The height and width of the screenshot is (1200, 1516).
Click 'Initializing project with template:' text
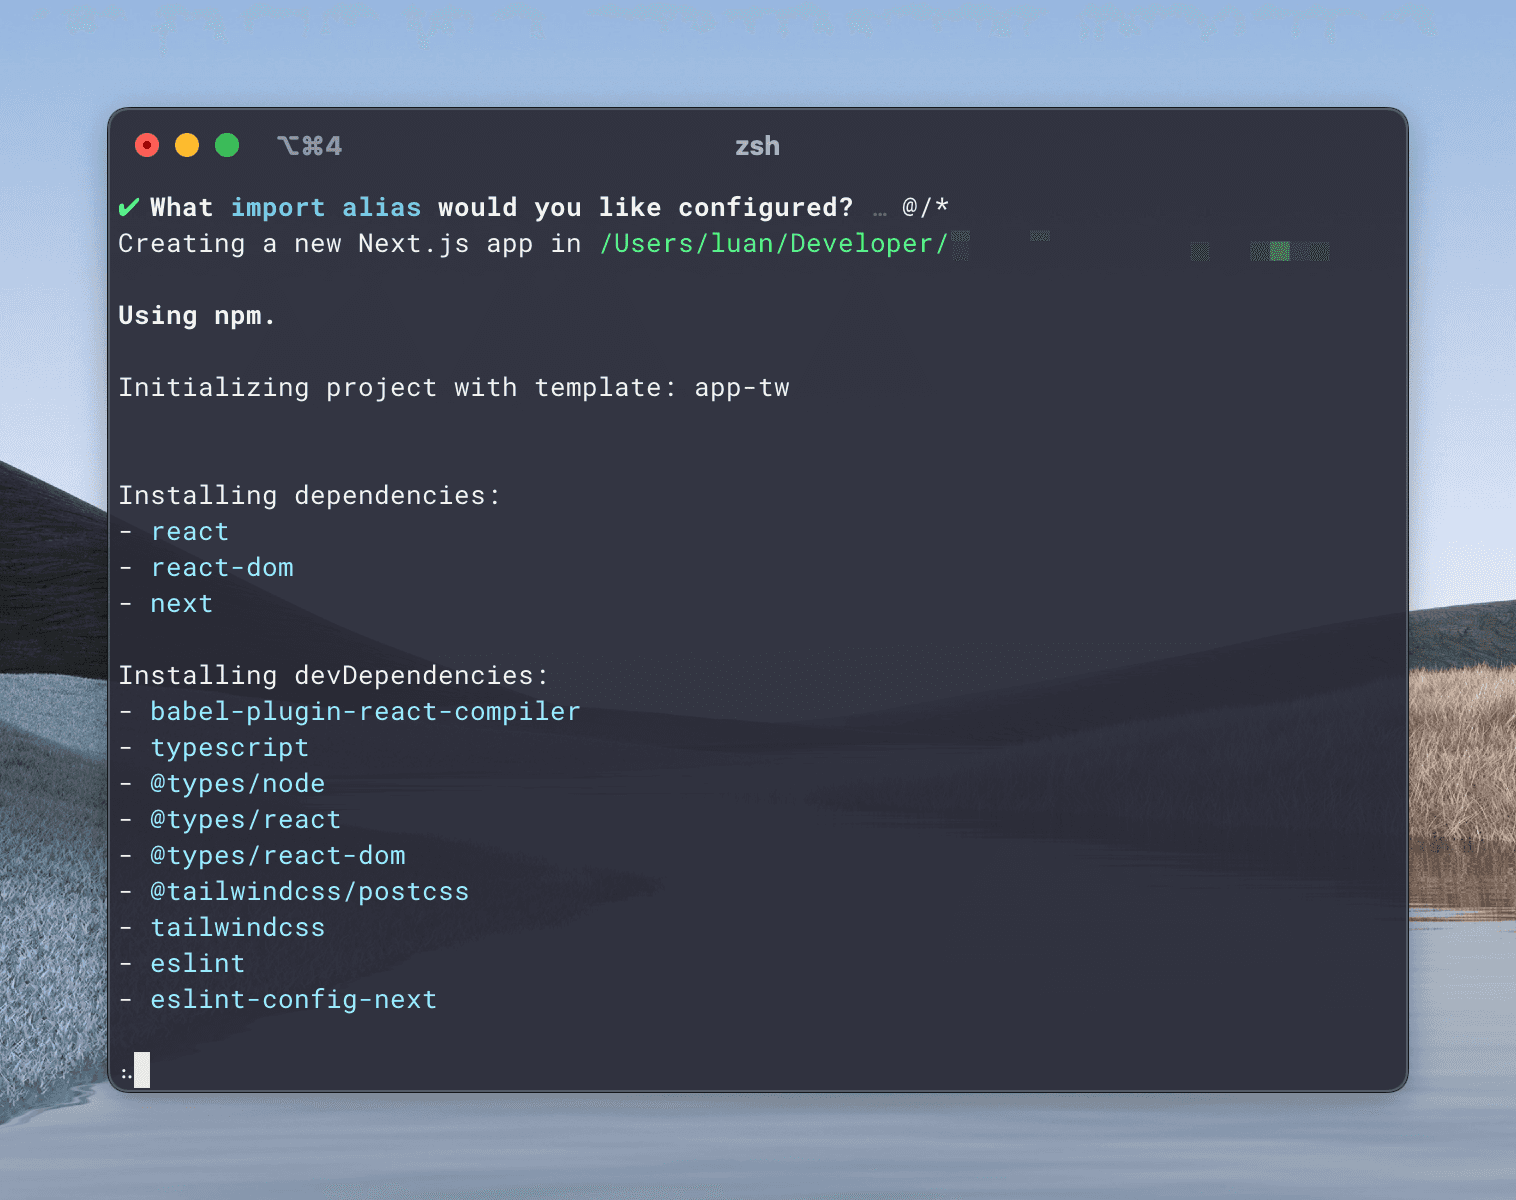[x=397, y=388]
